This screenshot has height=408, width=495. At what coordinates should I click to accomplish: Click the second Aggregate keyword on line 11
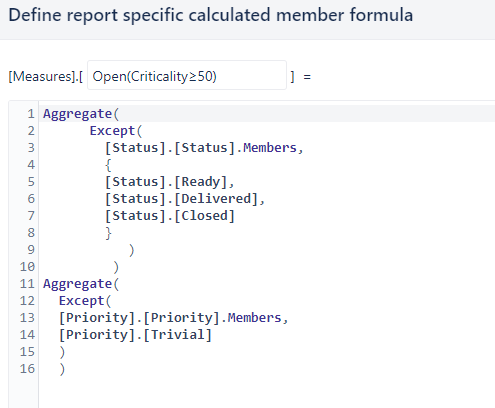click(x=77, y=284)
